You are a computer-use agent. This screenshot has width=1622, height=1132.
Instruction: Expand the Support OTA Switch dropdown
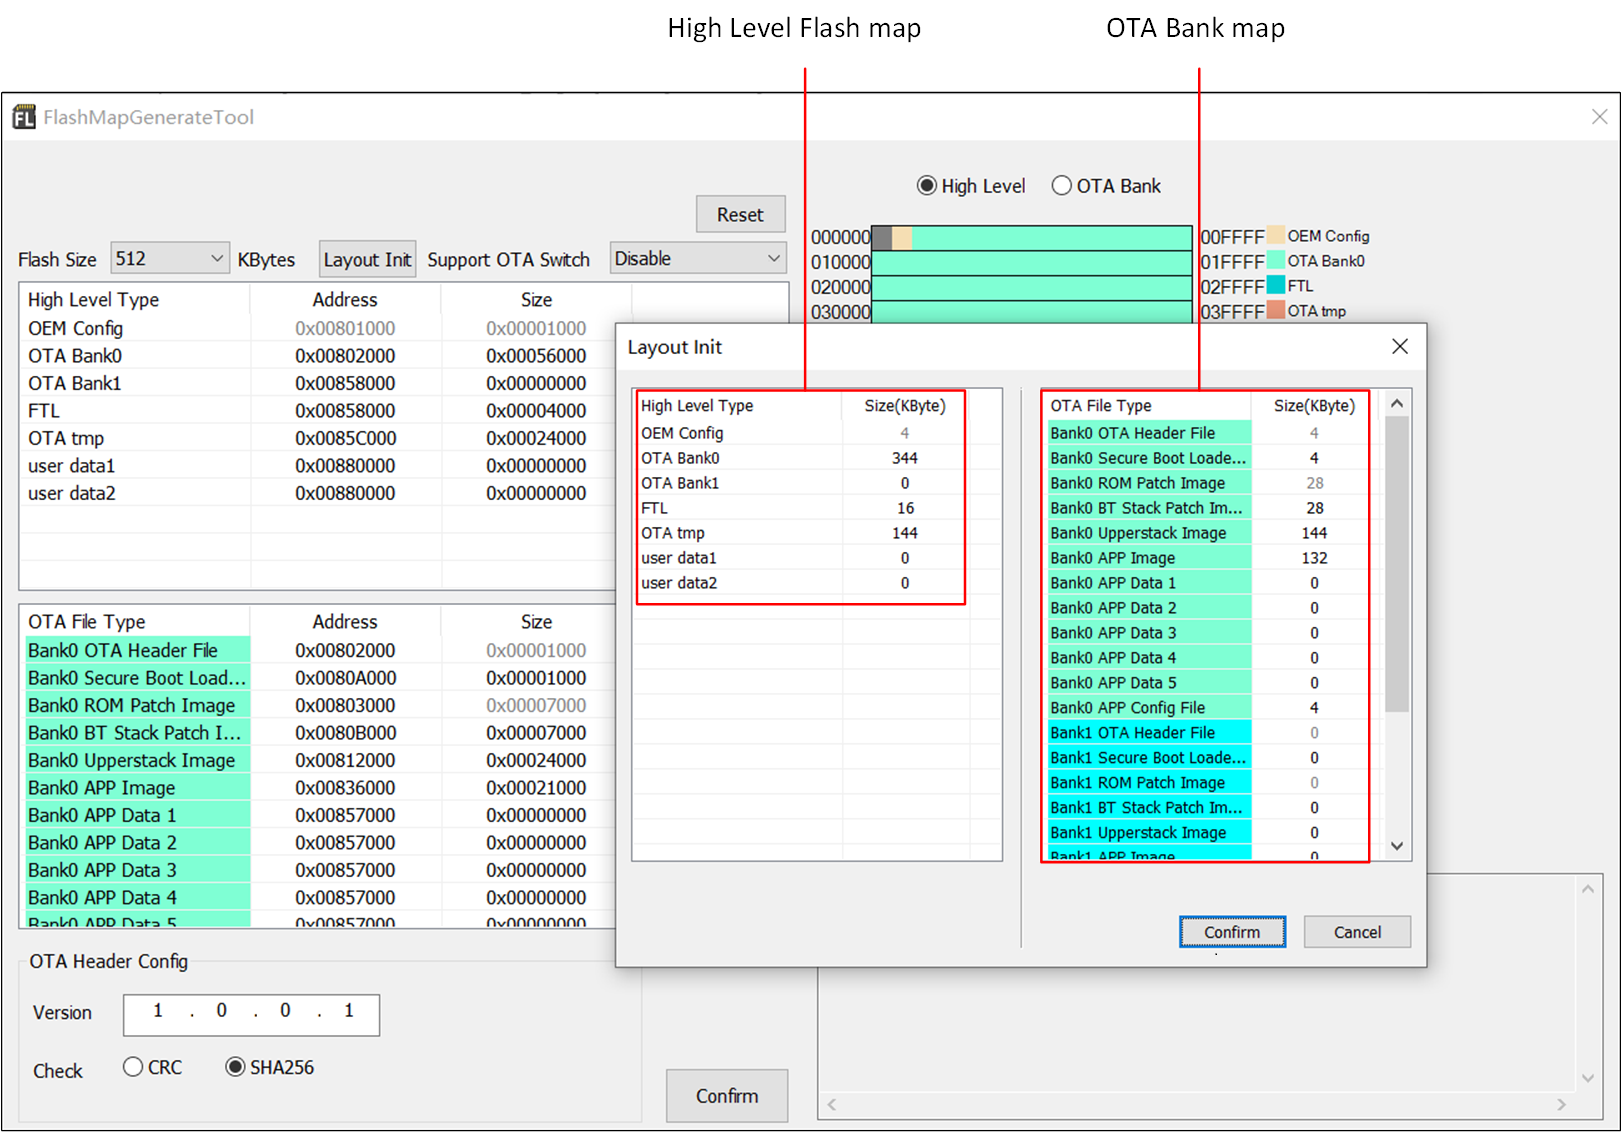coord(697,259)
